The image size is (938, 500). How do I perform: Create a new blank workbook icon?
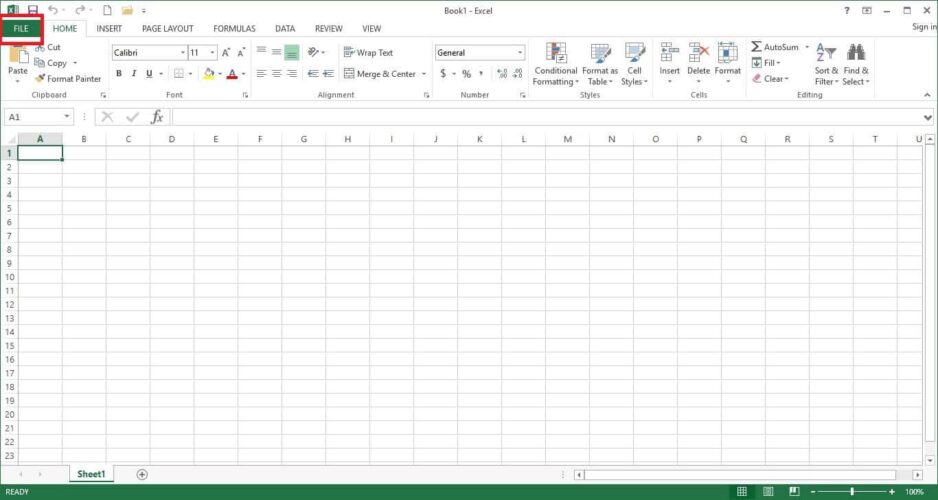tap(107, 10)
